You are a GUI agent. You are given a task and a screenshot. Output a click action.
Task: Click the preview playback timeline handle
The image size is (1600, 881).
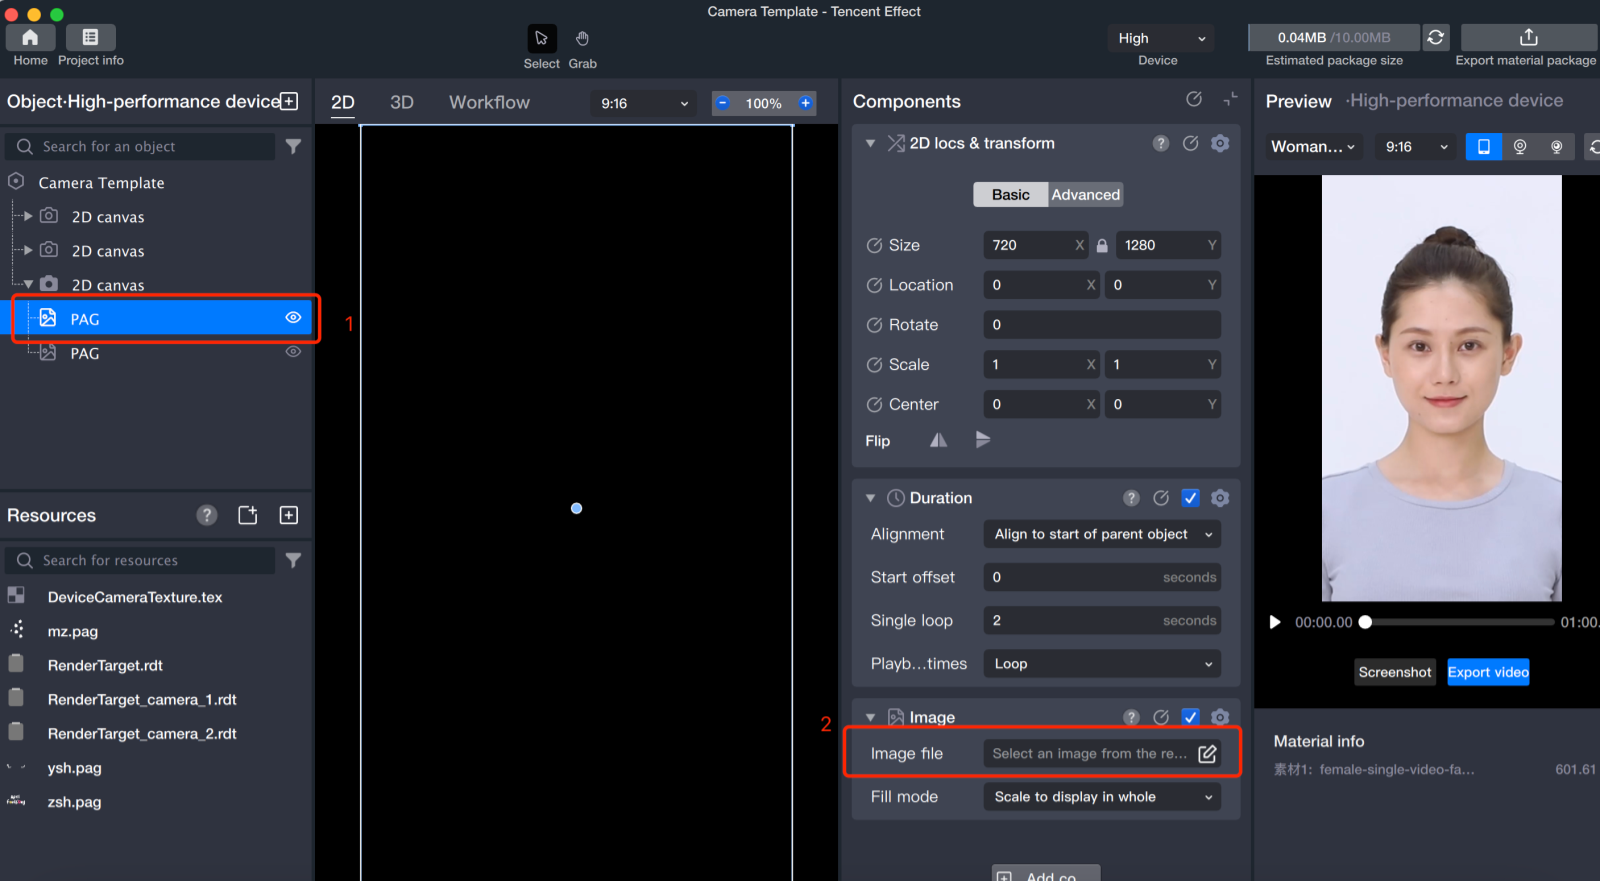click(x=1365, y=622)
